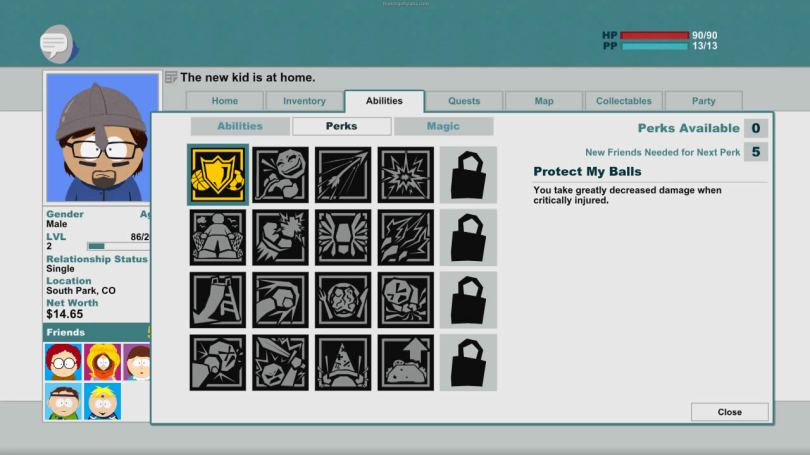
Task: Choose the slide and ladder perk icon
Action: 218,300
